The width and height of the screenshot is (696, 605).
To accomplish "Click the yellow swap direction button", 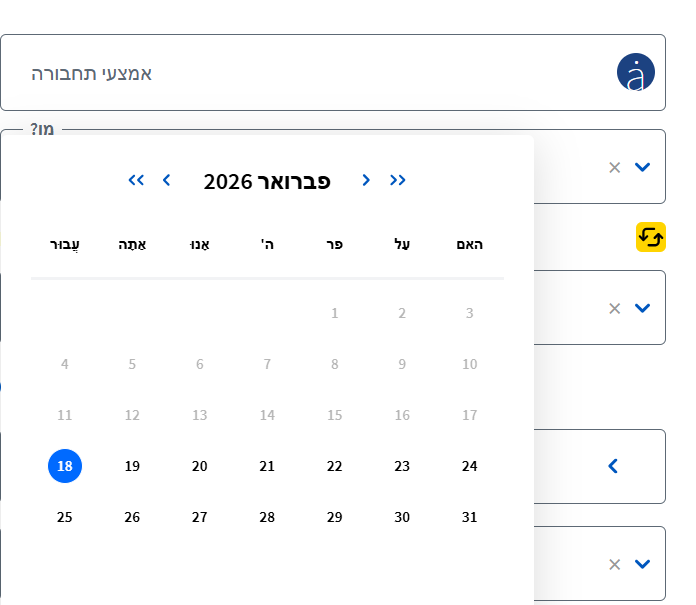I will point(650,237).
